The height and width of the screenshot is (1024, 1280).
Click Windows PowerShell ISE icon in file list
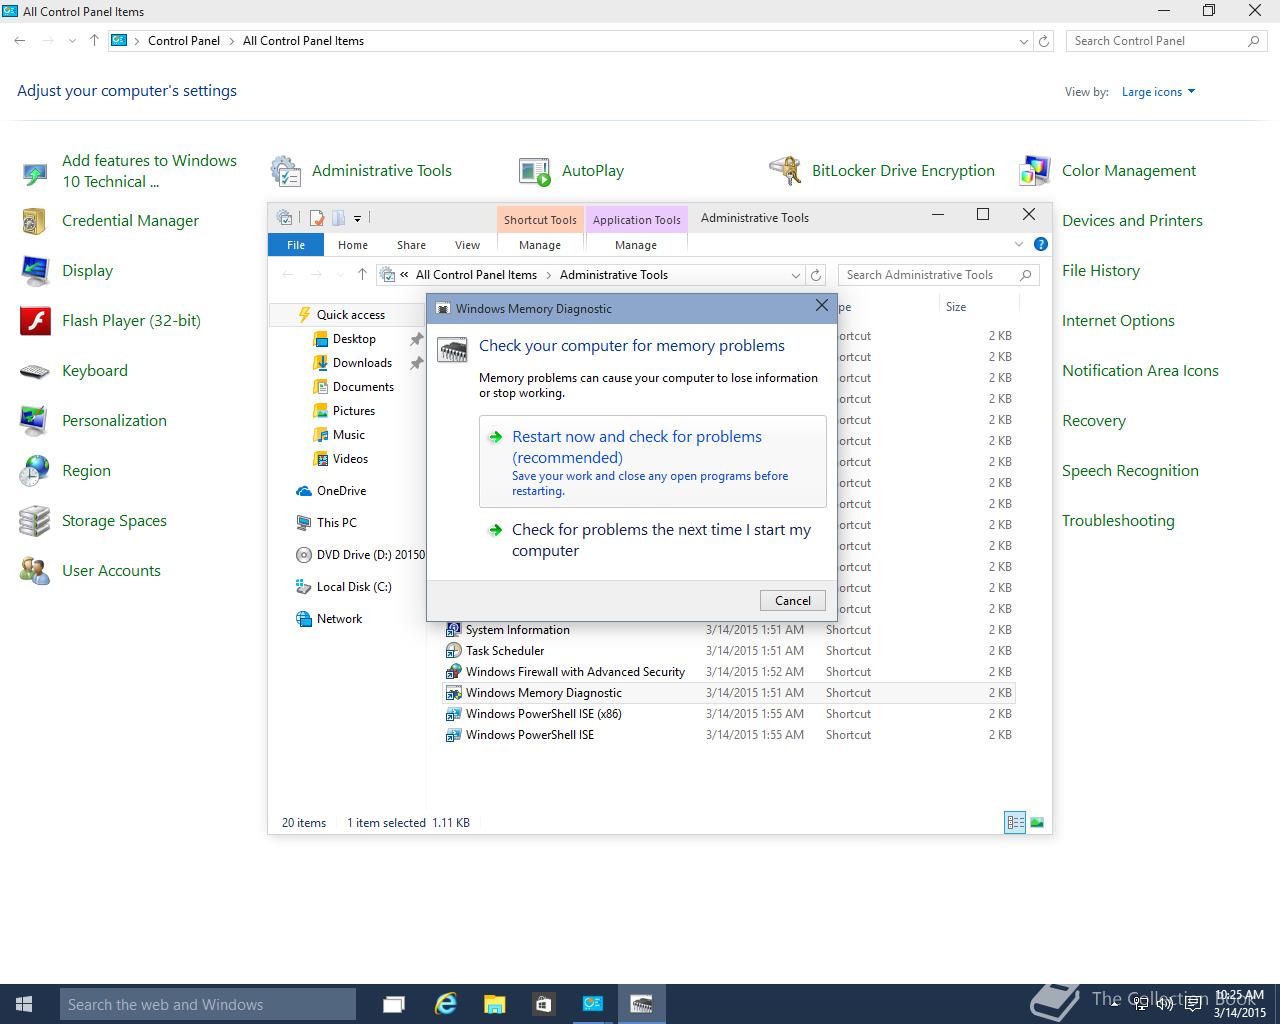pos(453,735)
